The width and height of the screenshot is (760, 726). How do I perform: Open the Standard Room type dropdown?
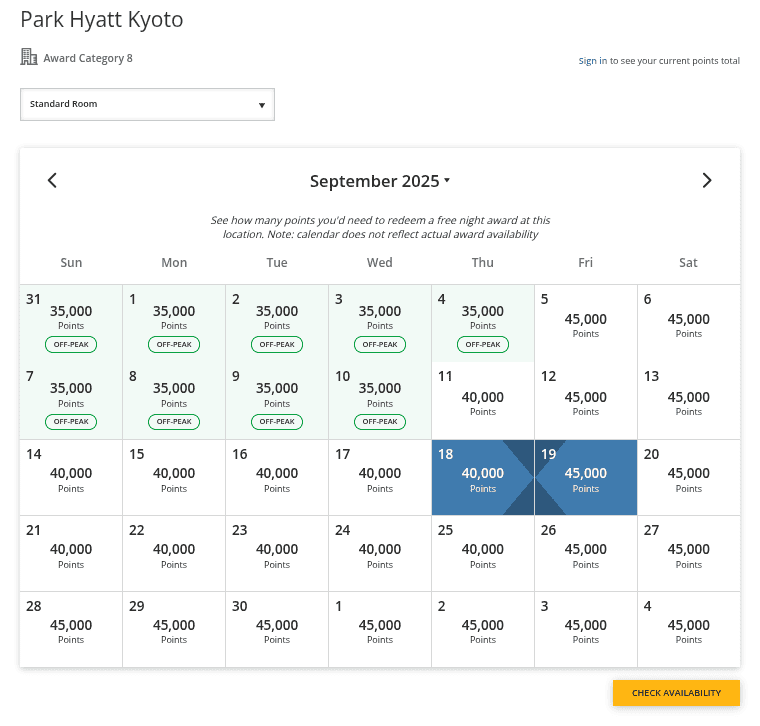tap(147, 104)
